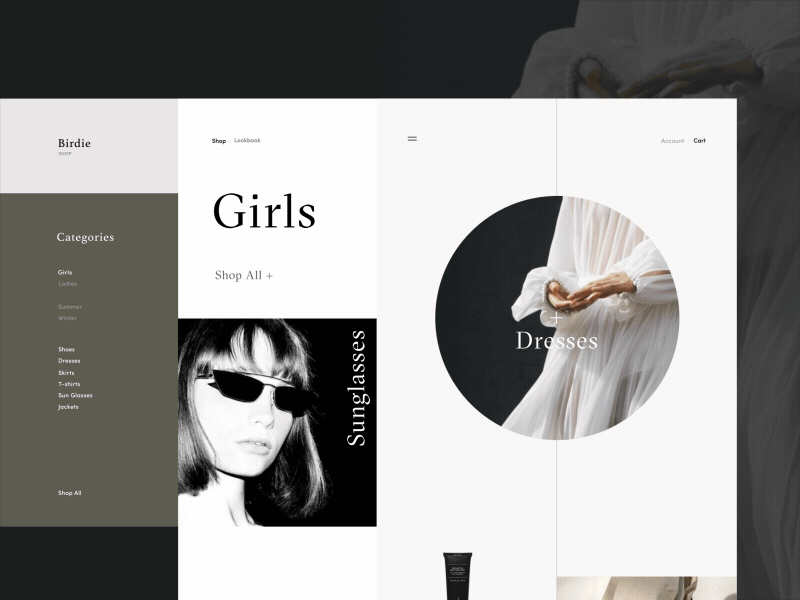The height and width of the screenshot is (600, 800).
Task: Open the Sunglasses image card
Action: click(277, 422)
